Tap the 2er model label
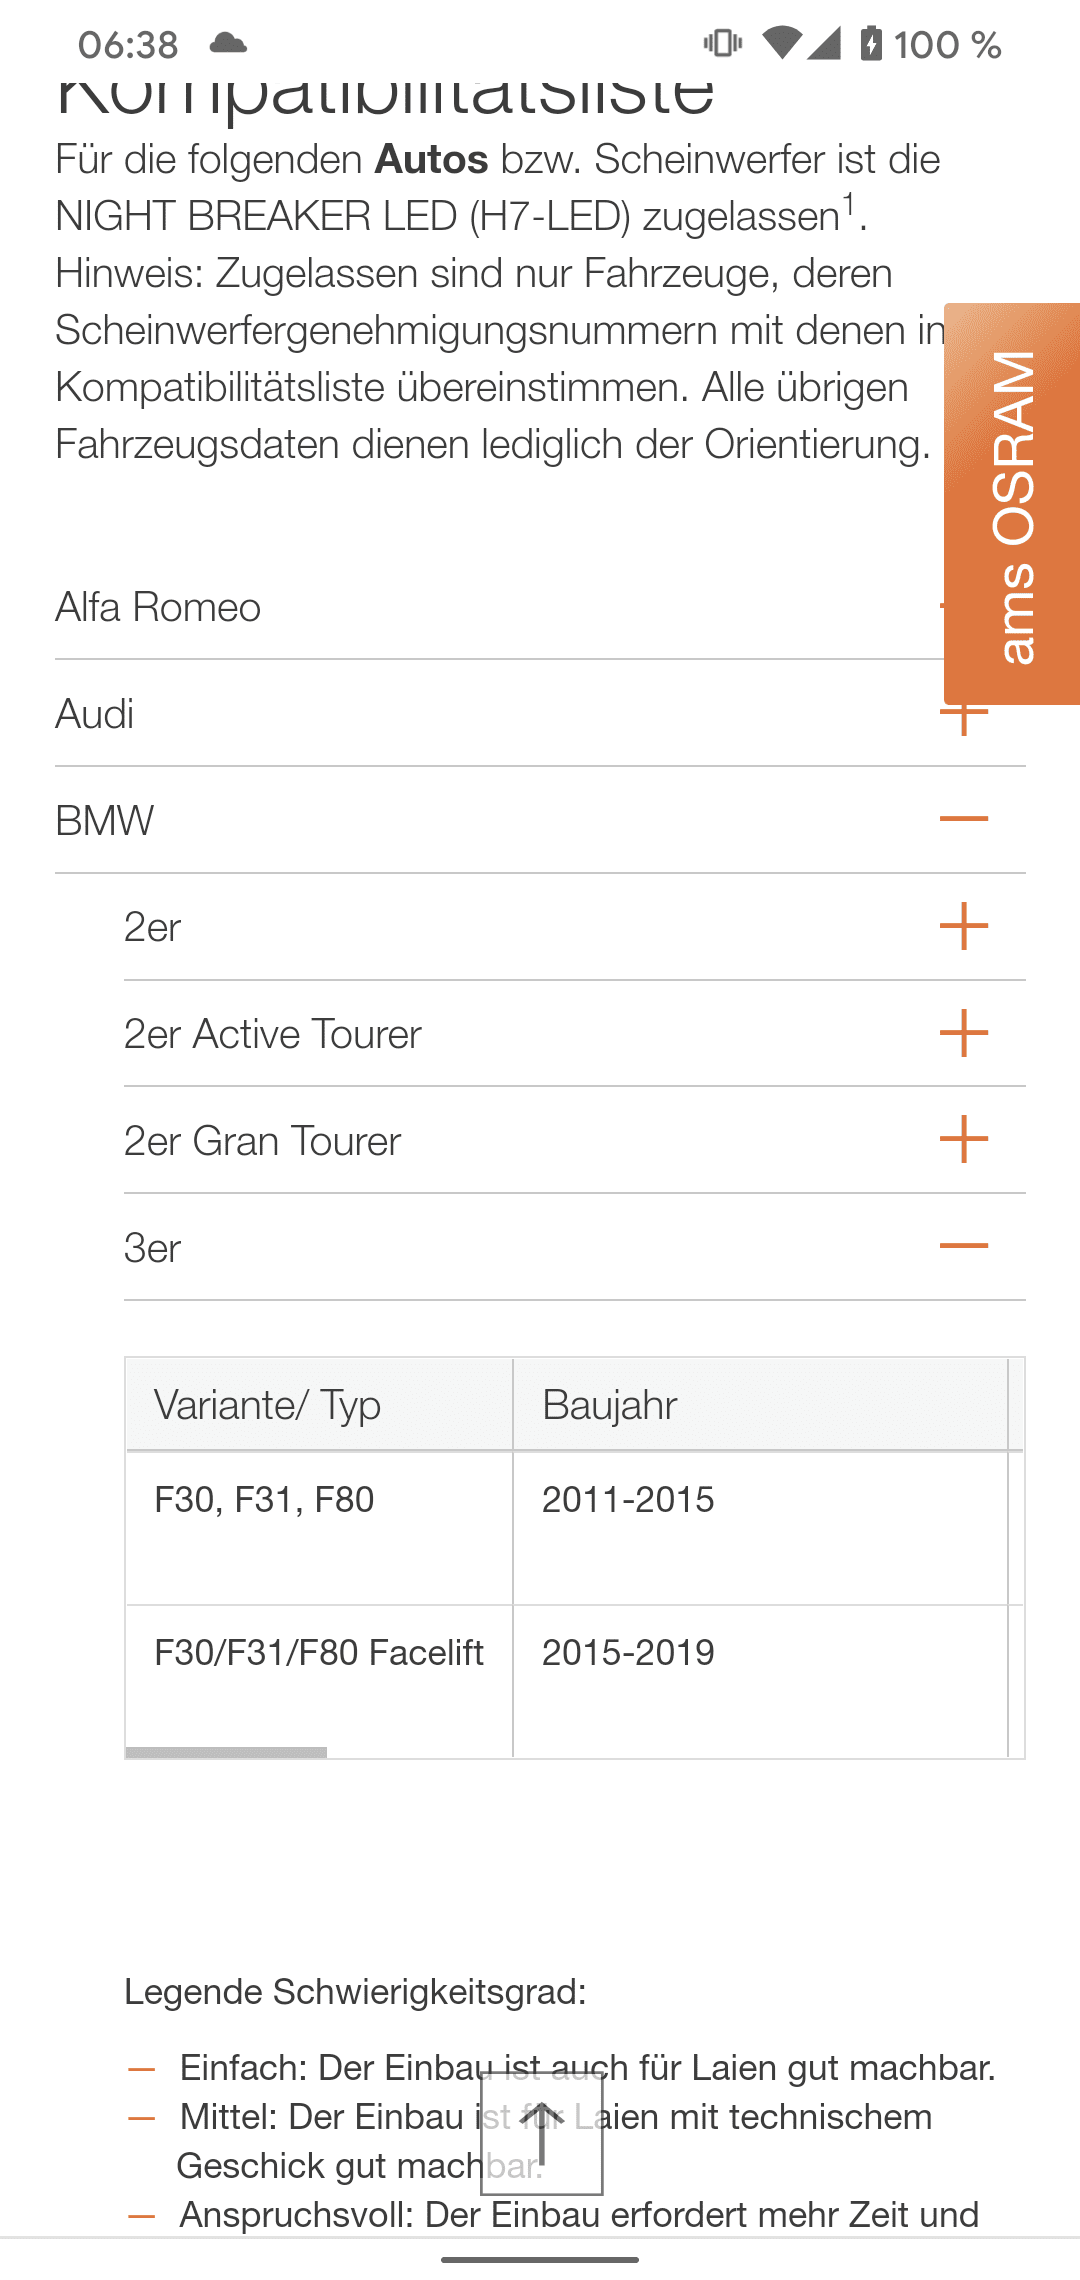Viewport: 1080px width, 2280px height. 152,928
